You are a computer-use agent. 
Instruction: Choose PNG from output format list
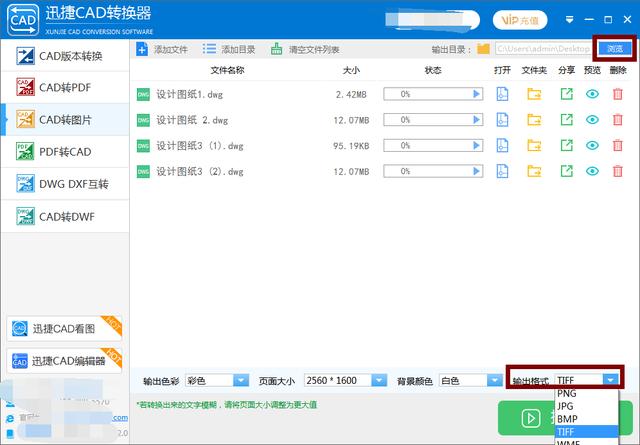[x=587, y=394]
